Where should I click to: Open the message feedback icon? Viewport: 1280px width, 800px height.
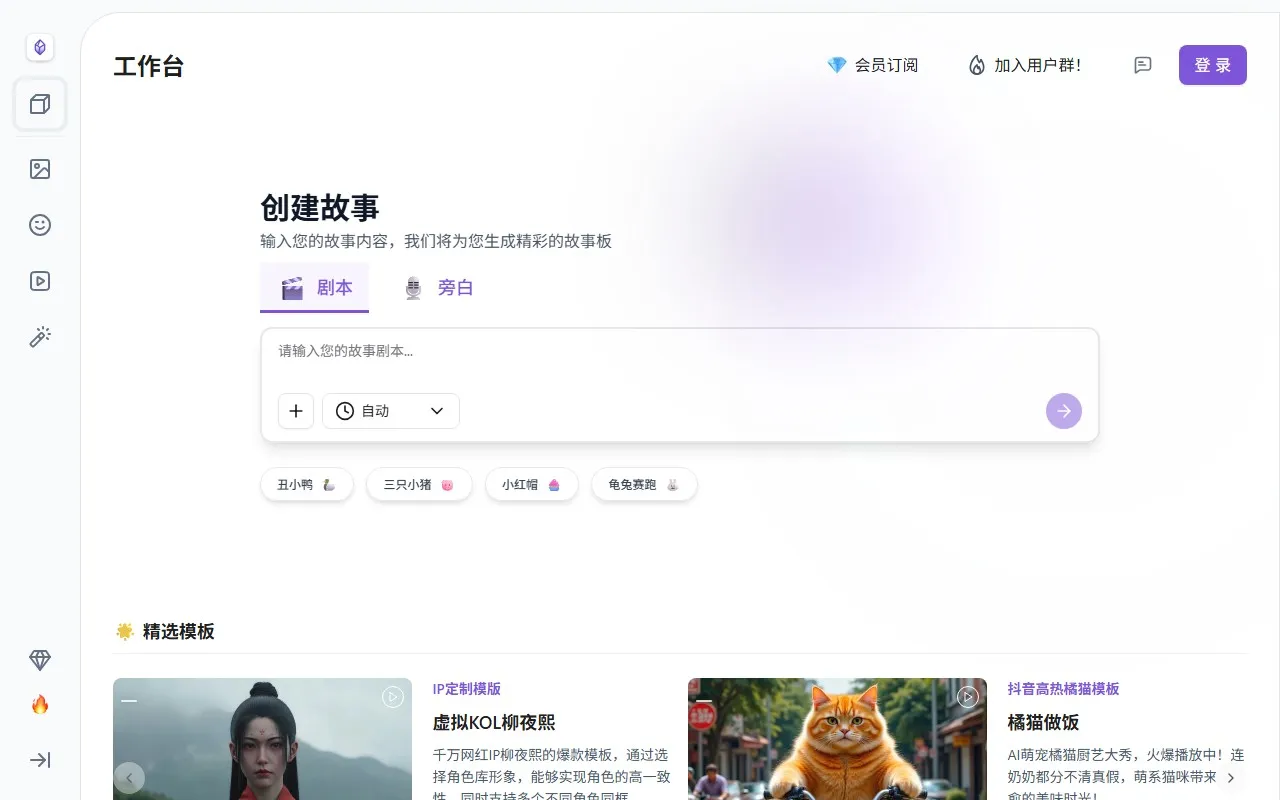coord(1143,65)
